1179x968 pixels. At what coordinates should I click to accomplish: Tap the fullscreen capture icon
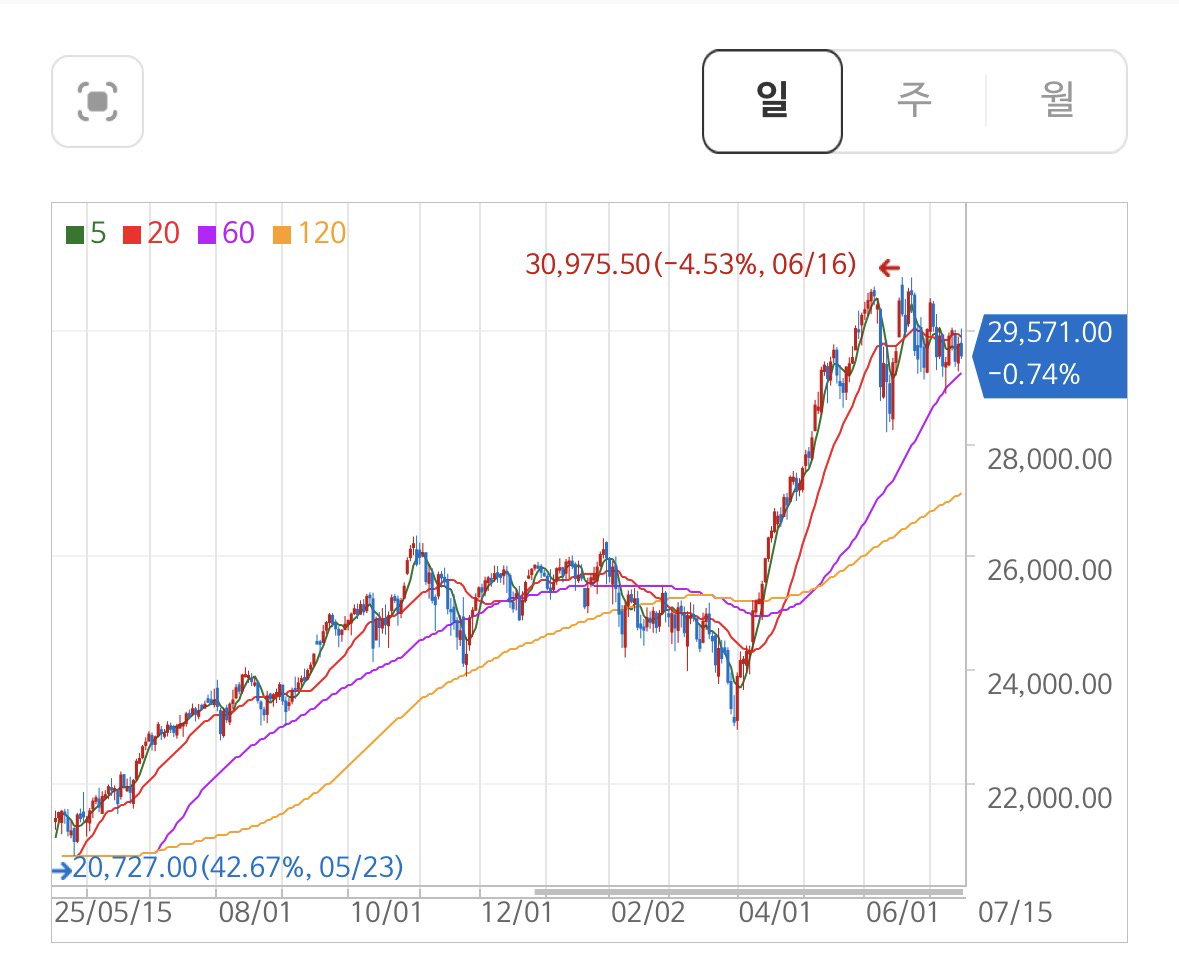pyautogui.click(x=97, y=101)
